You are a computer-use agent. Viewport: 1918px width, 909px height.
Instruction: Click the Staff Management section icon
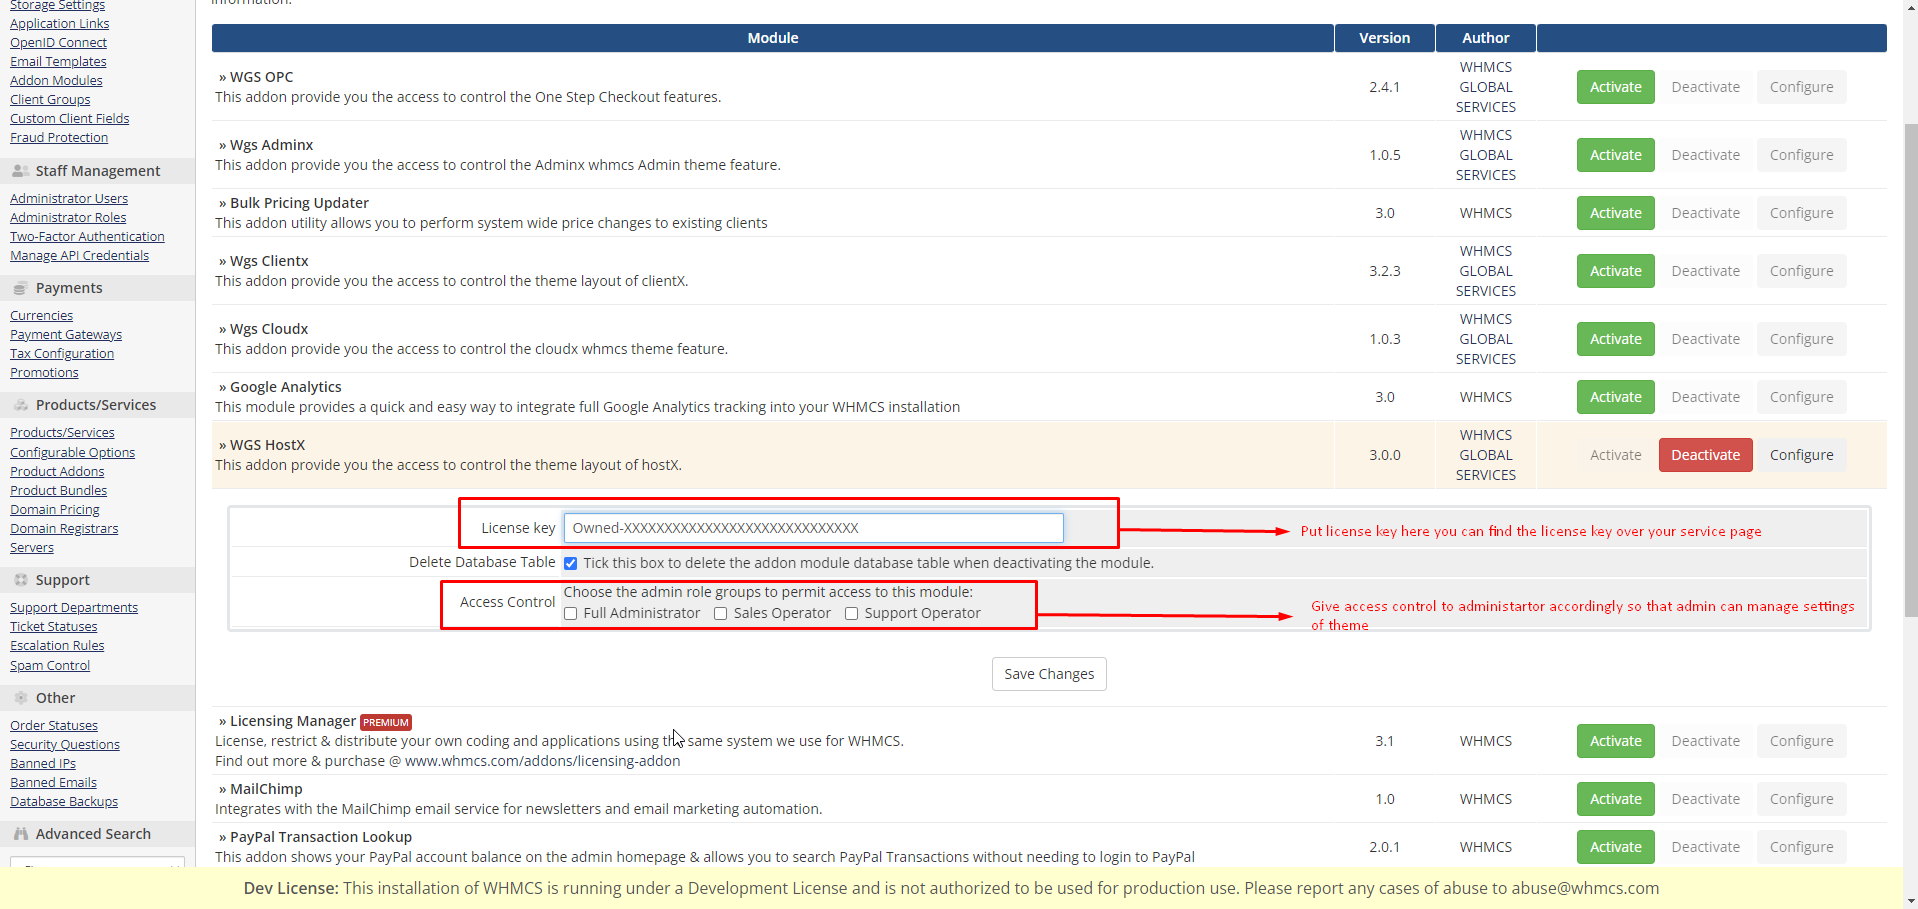pos(20,171)
